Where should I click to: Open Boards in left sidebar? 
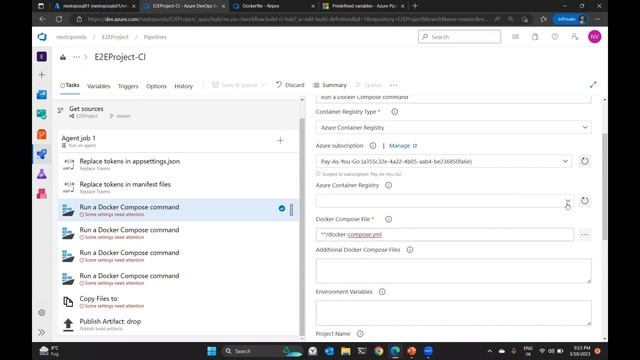tap(42, 95)
